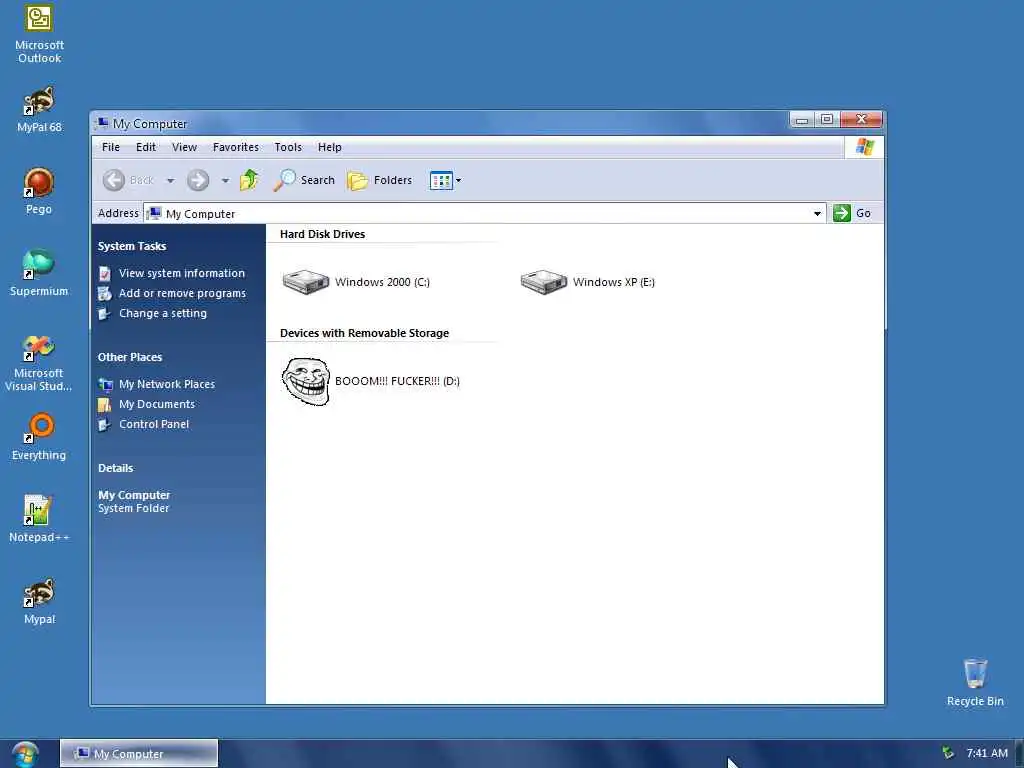Open Control Panel link

pyautogui.click(x=144, y=424)
